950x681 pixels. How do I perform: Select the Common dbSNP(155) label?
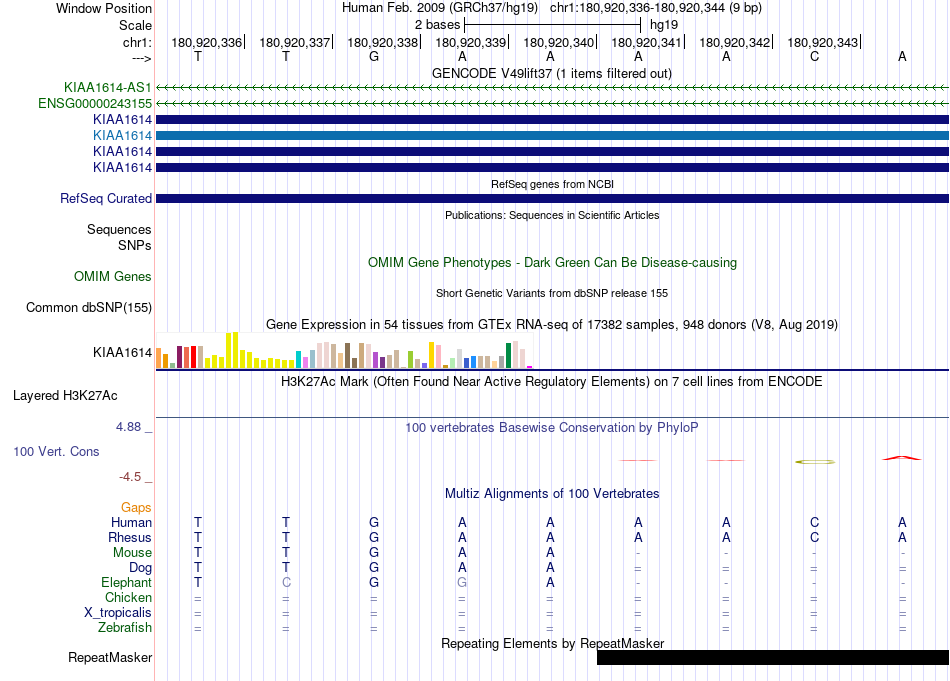pos(89,308)
